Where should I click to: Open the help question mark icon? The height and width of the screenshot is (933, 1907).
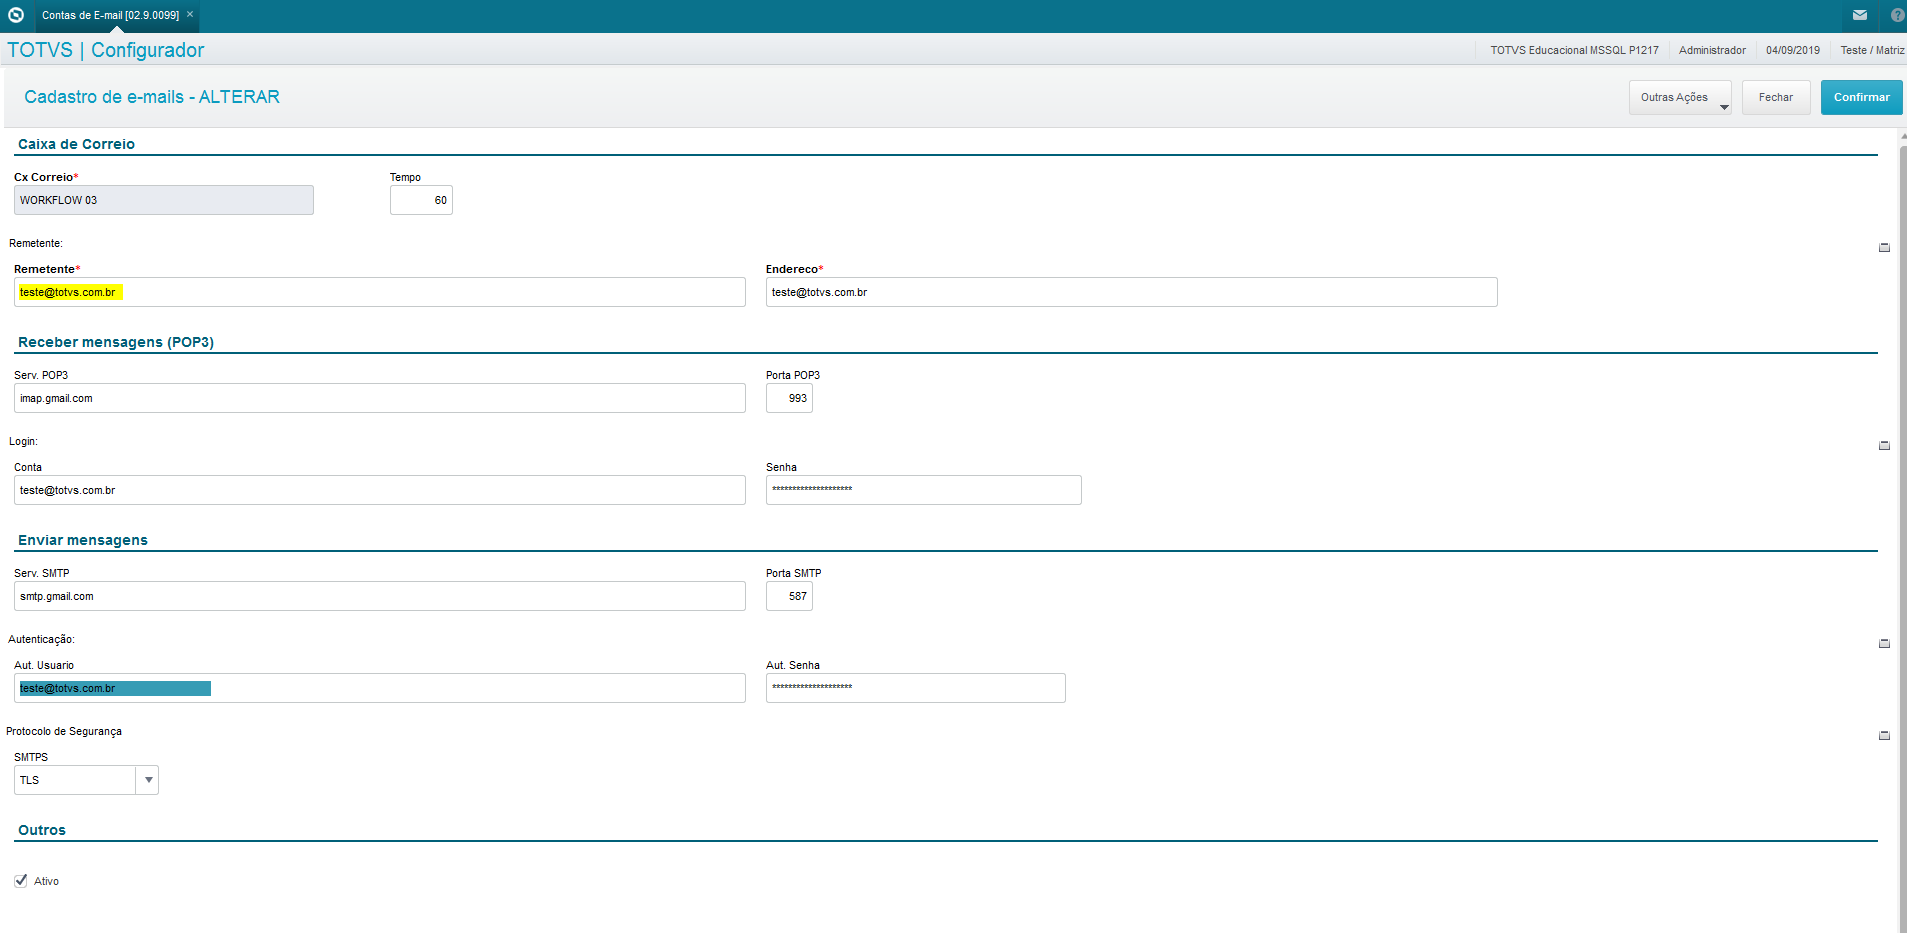(x=1897, y=15)
